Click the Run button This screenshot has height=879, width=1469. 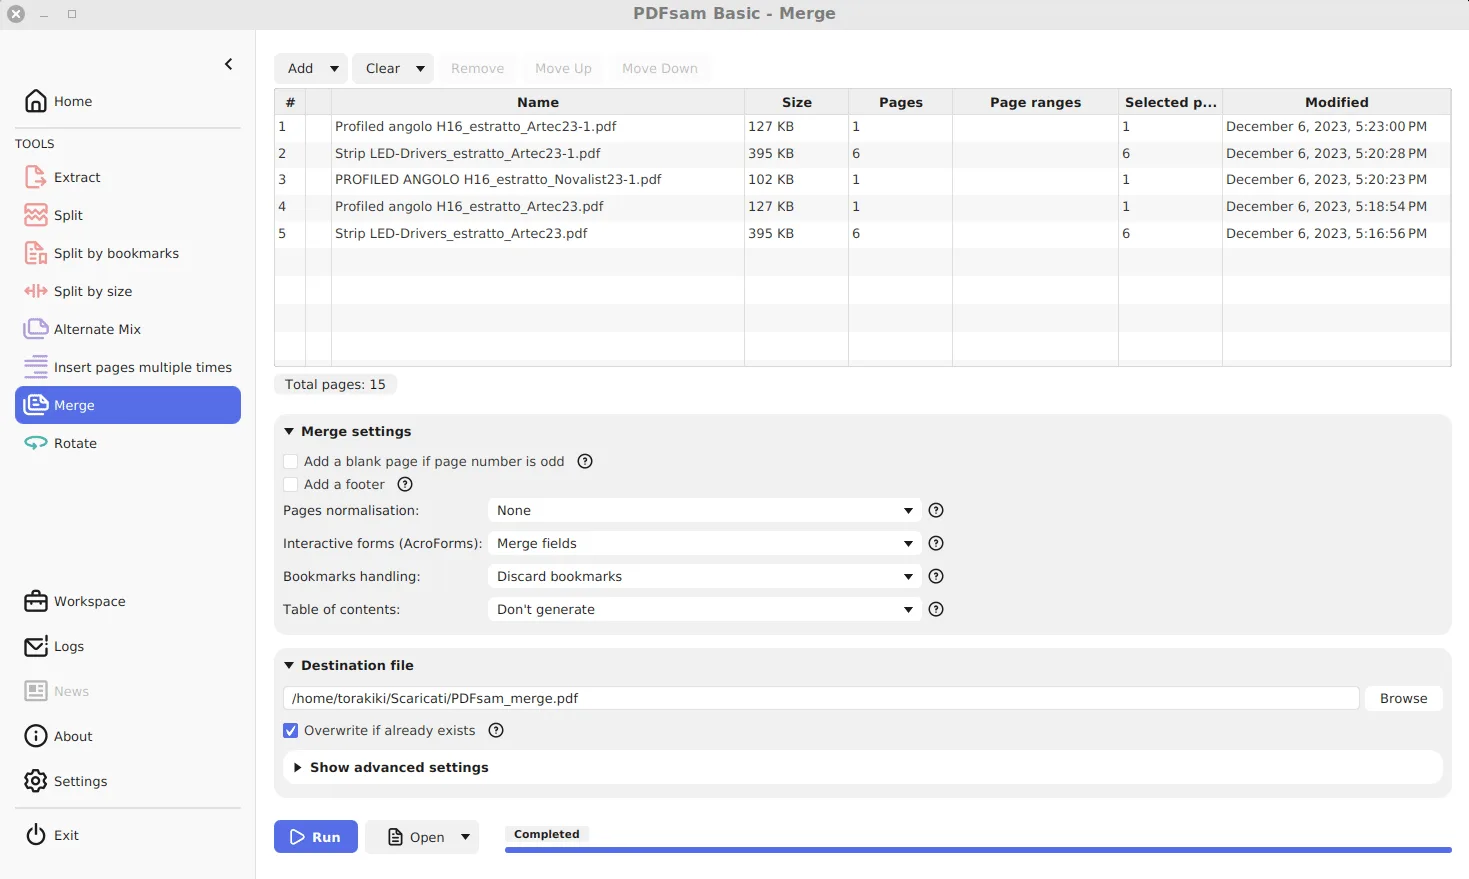(316, 837)
